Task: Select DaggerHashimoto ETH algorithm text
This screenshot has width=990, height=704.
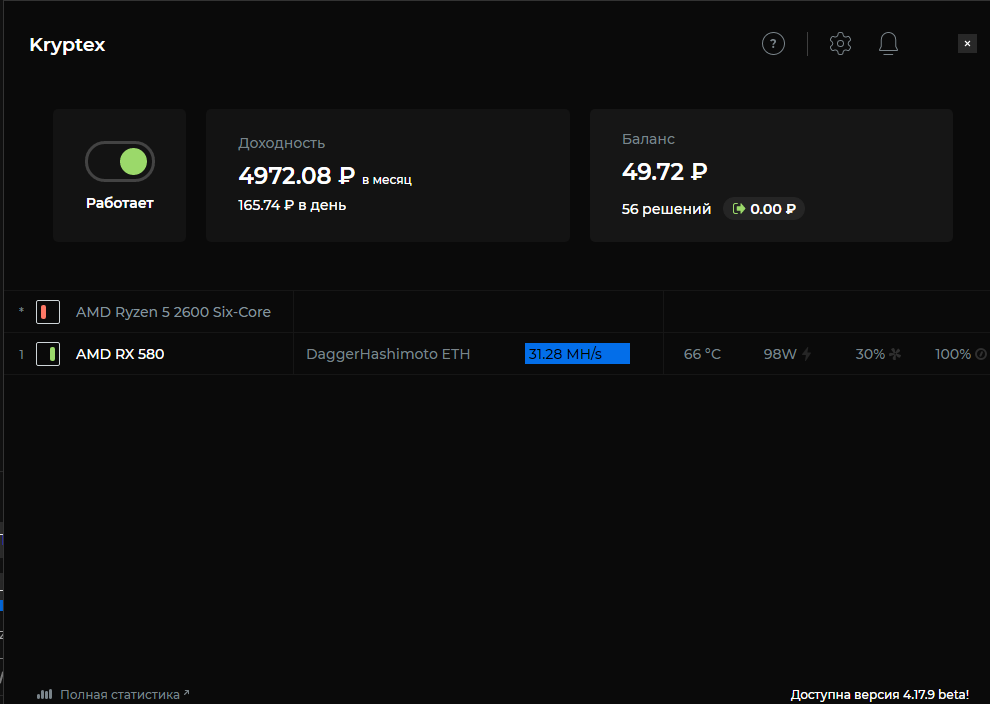Action: (x=388, y=354)
